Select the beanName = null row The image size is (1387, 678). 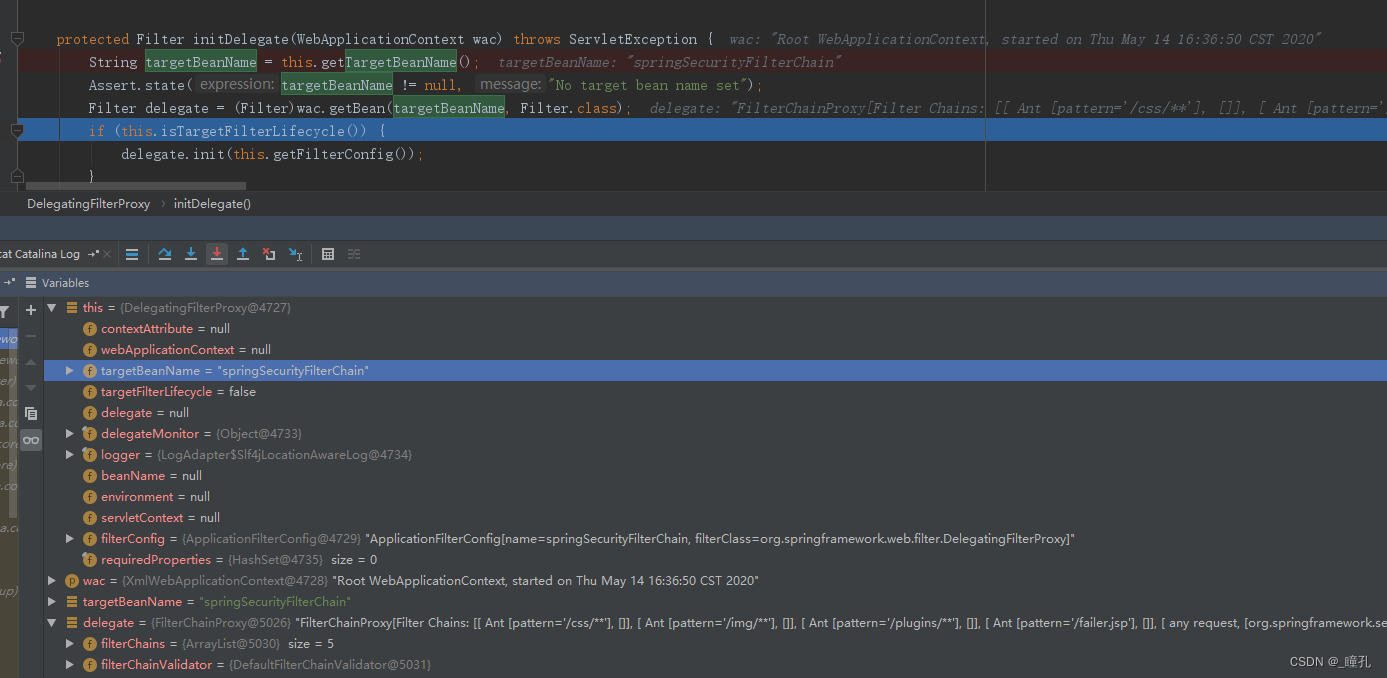click(x=715, y=476)
